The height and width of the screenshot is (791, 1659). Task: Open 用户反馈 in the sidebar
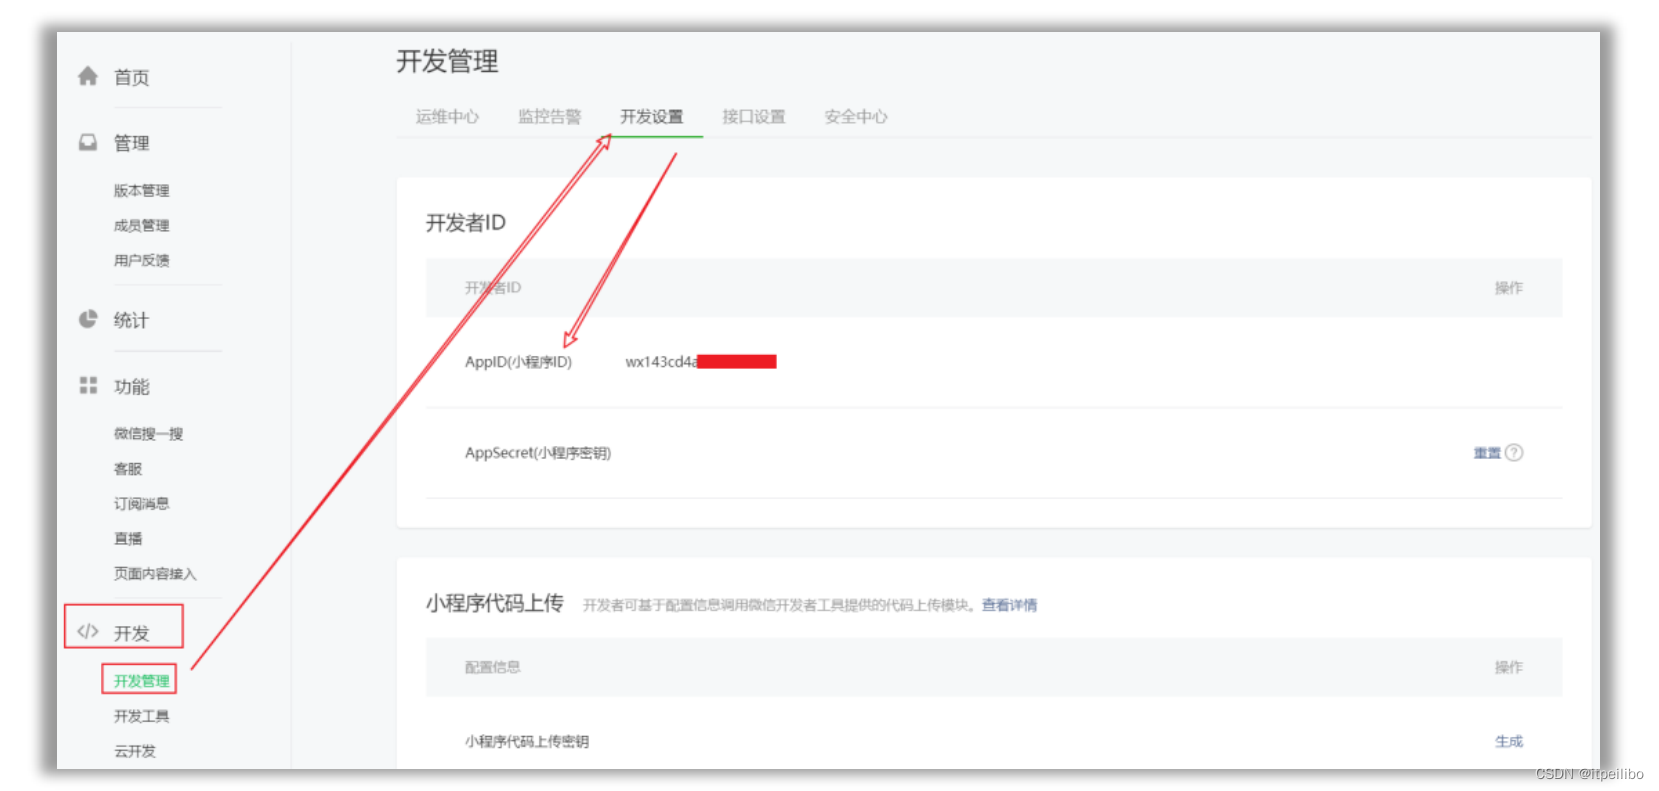(x=141, y=260)
